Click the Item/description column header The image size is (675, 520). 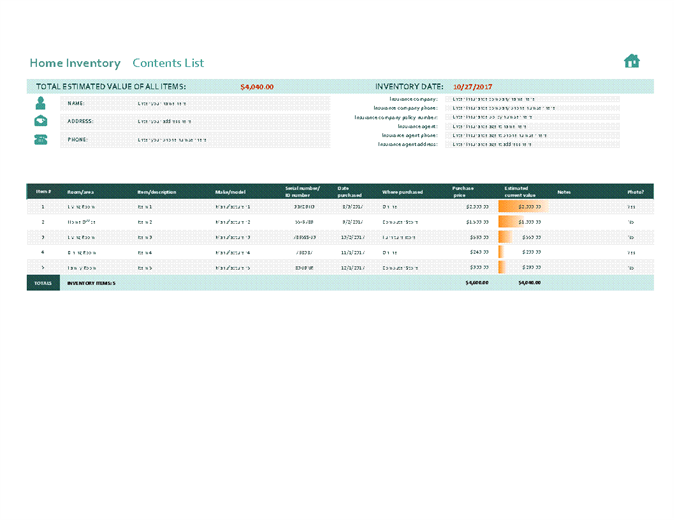pos(157,192)
